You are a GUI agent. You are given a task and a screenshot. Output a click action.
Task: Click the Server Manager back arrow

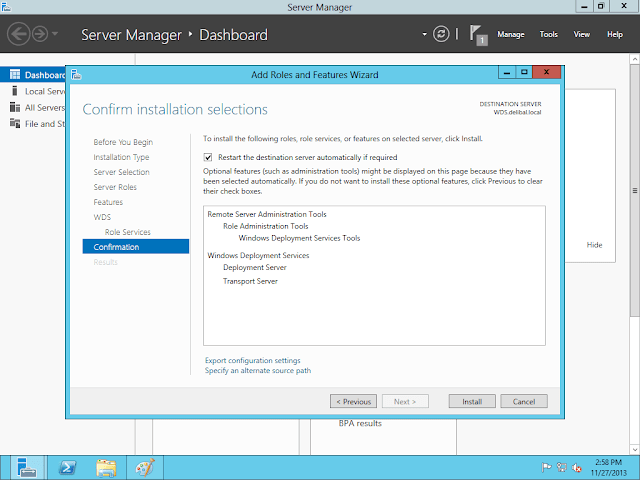point(18,35)
